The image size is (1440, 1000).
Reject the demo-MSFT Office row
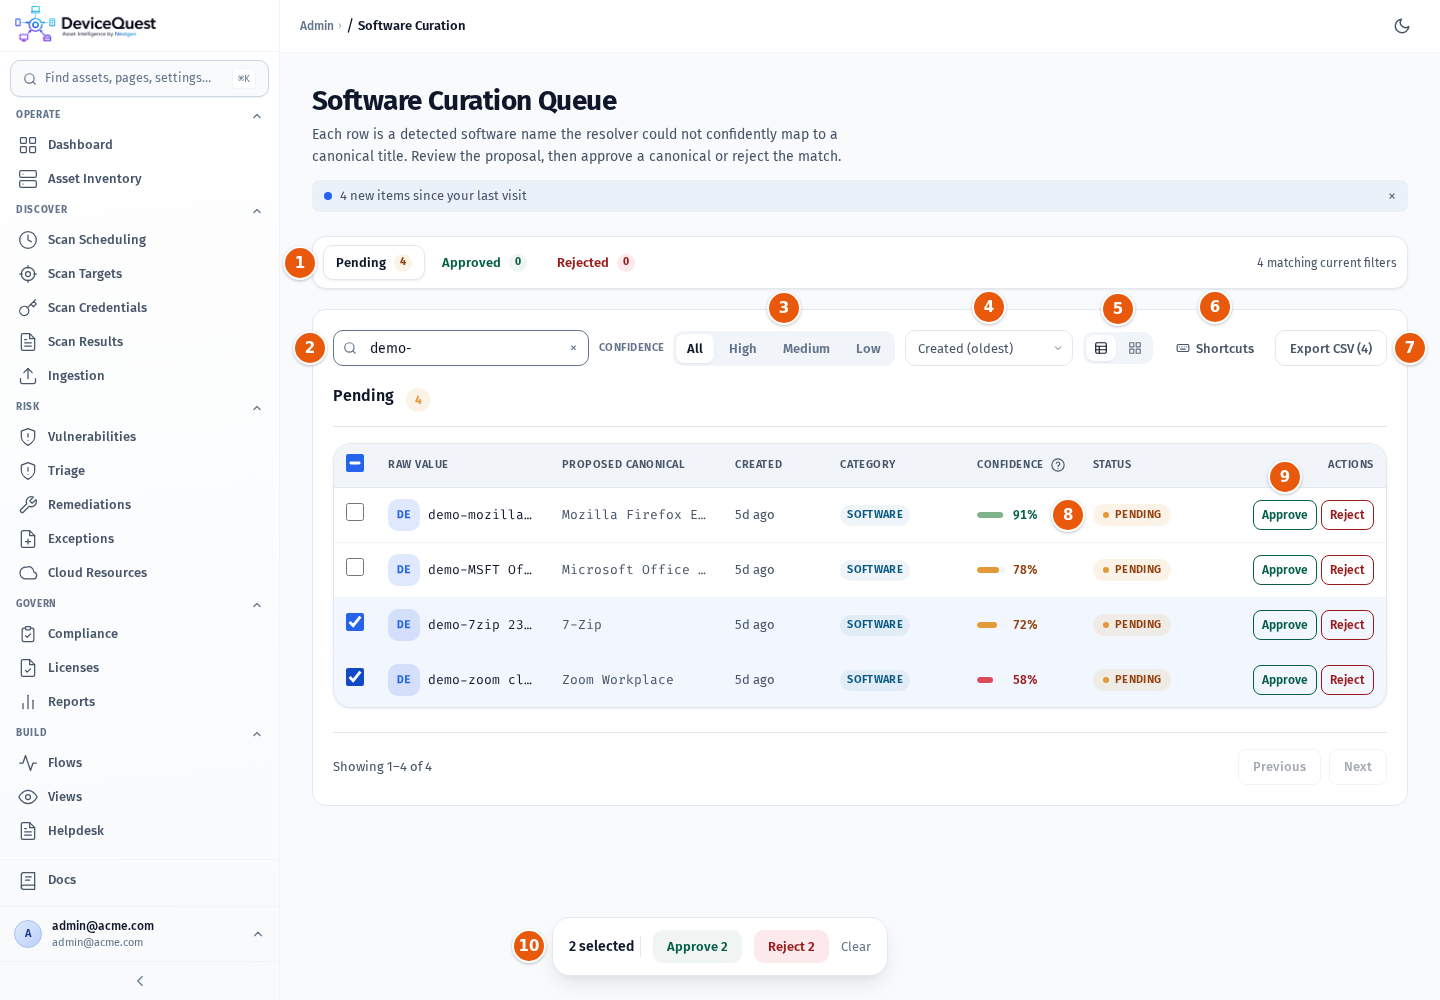click(1347, 570)
